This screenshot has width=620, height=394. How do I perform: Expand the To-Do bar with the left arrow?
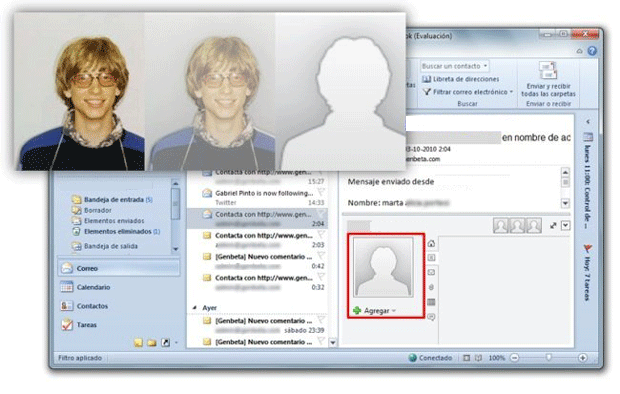pos(588,122)
